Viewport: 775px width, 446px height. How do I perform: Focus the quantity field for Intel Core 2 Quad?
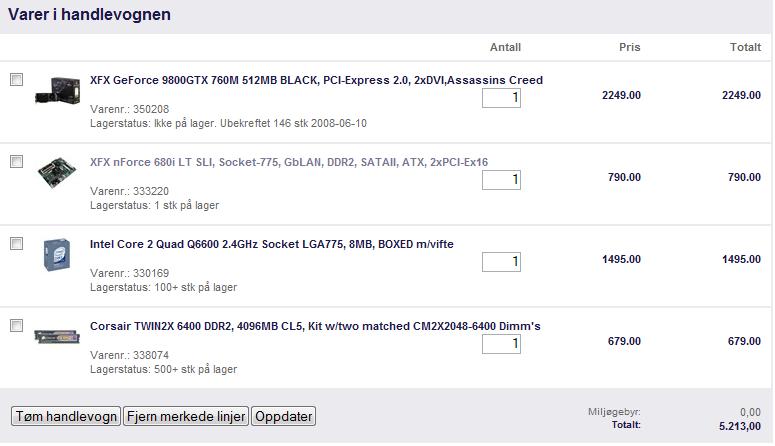point(501,262)
